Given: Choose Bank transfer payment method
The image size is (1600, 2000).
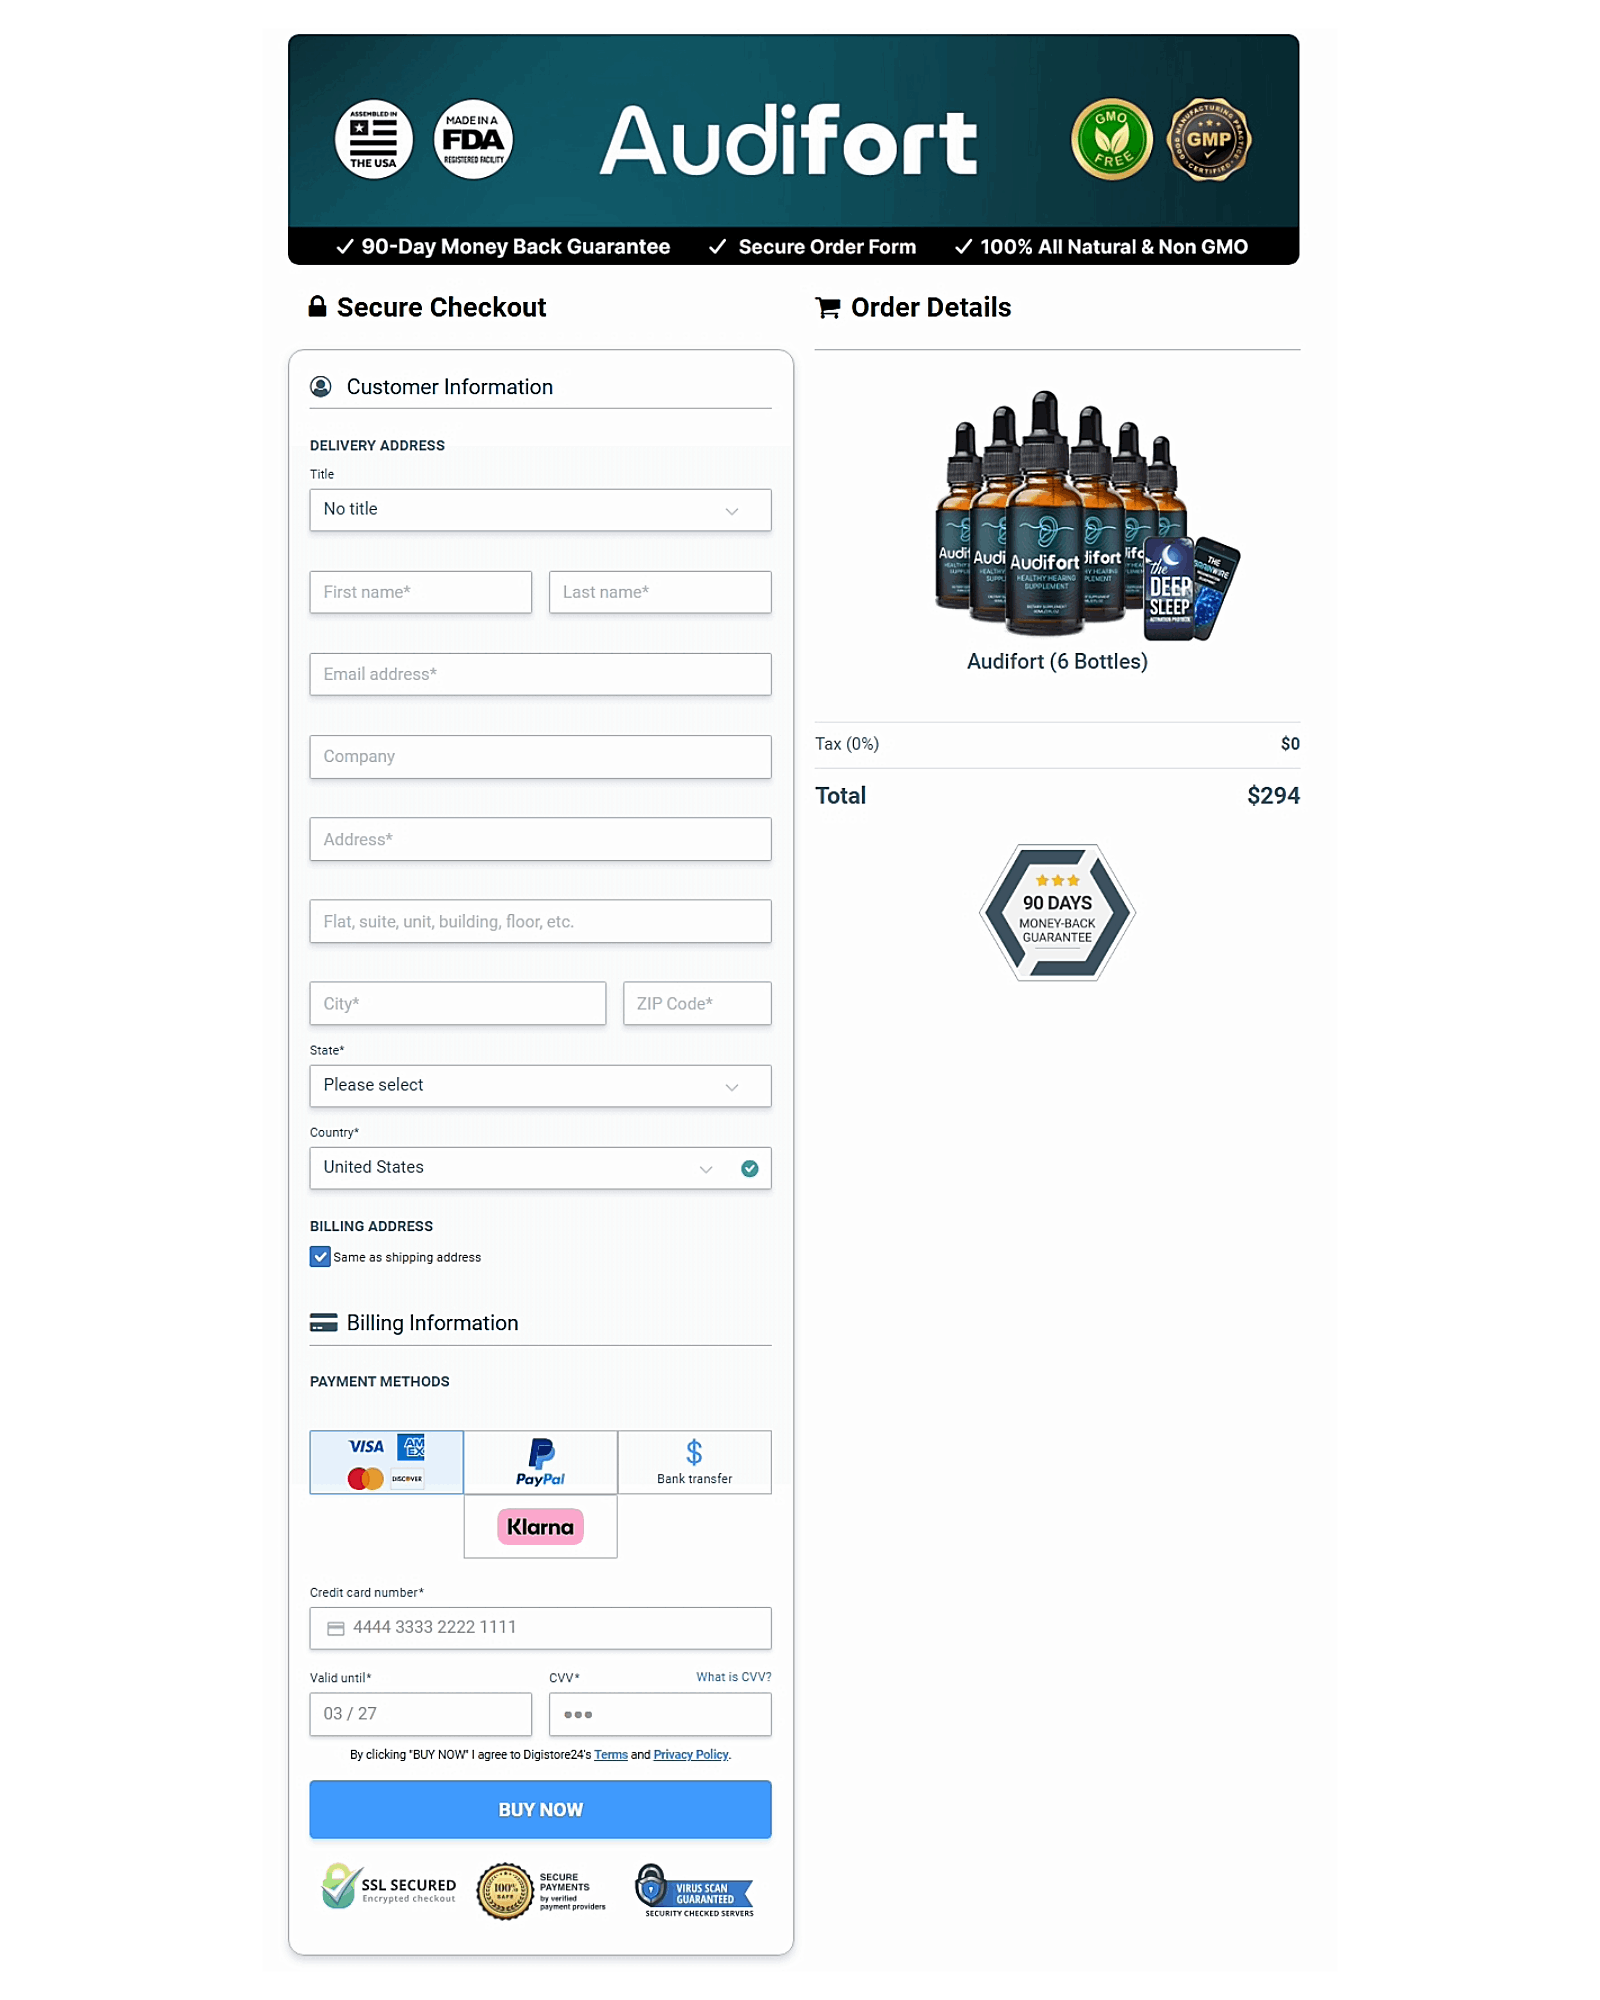Looking at the screenshot, I should 694,1462.
